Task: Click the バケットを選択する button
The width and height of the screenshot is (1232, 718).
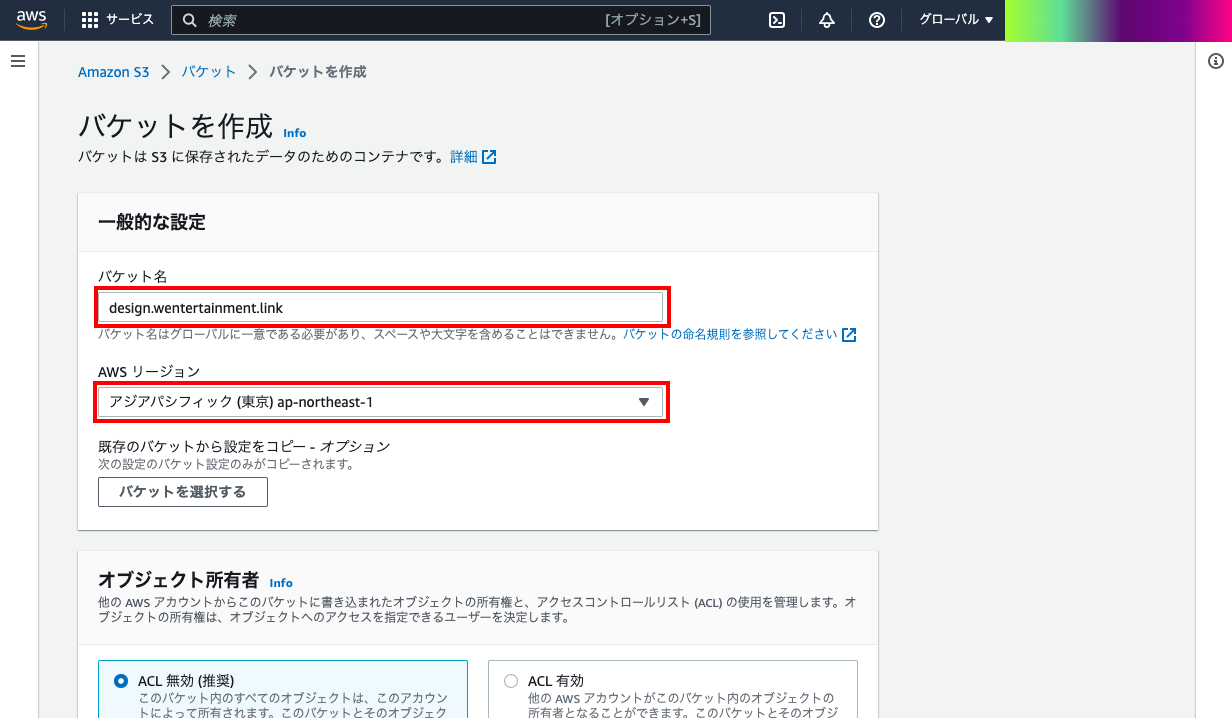Action: (183, 492)
